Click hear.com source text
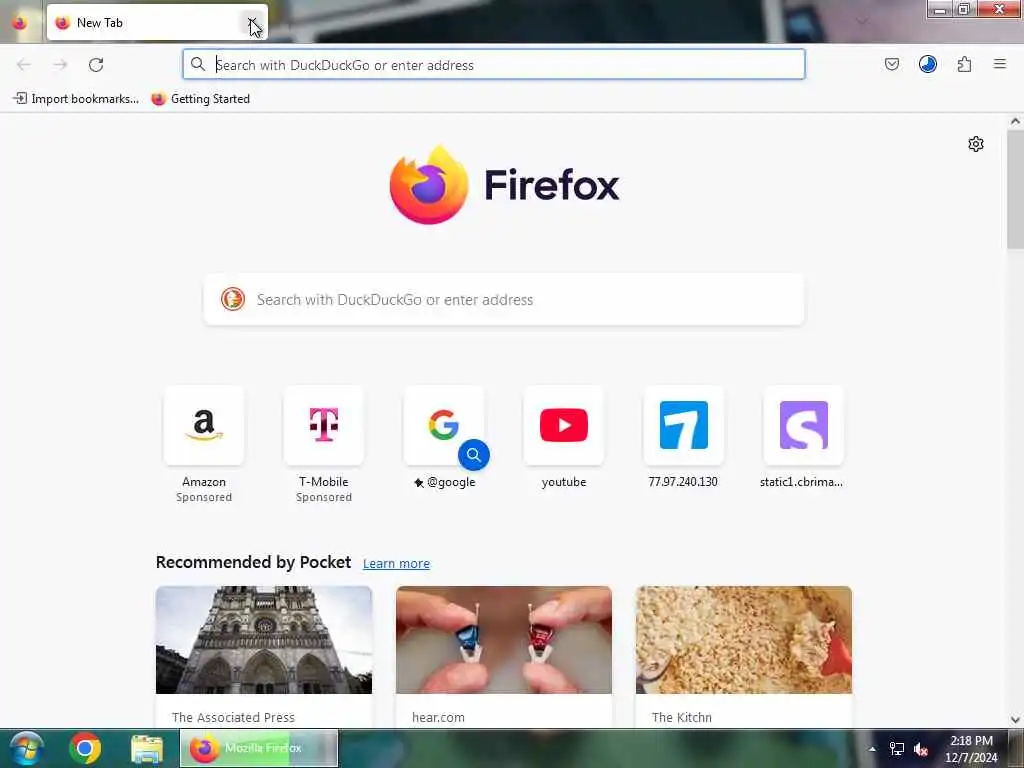This screenshot has width=1024, height=768. click(438, 717)
